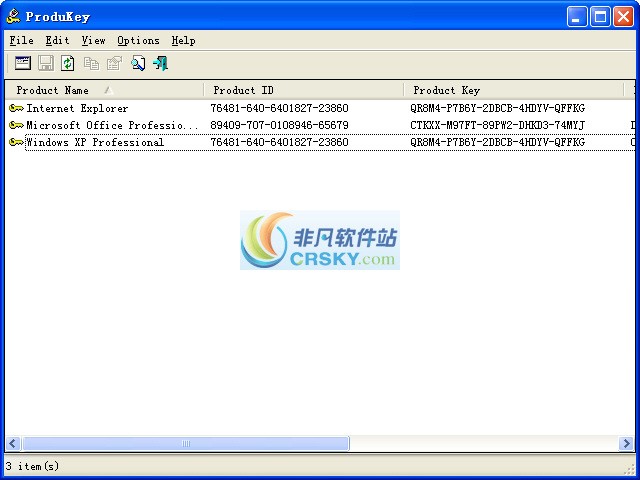
Task: Click the horizontal scrollbar left arrow
Action: coord(13,443)
